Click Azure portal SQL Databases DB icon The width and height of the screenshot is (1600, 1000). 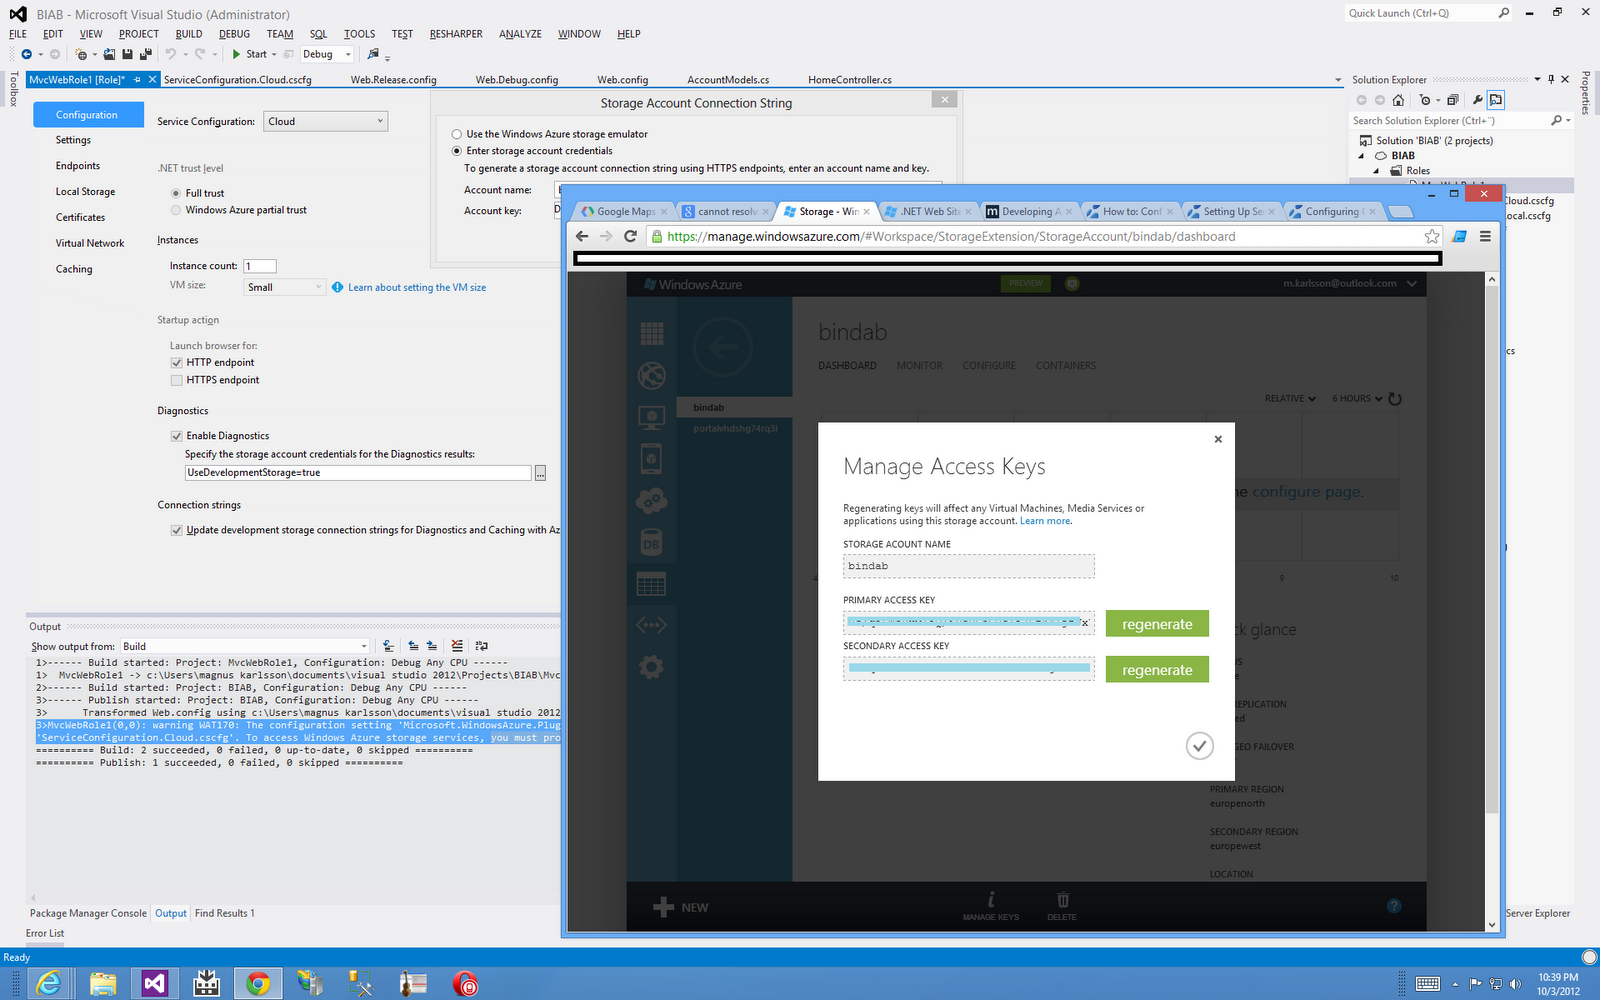click(652, 543)
